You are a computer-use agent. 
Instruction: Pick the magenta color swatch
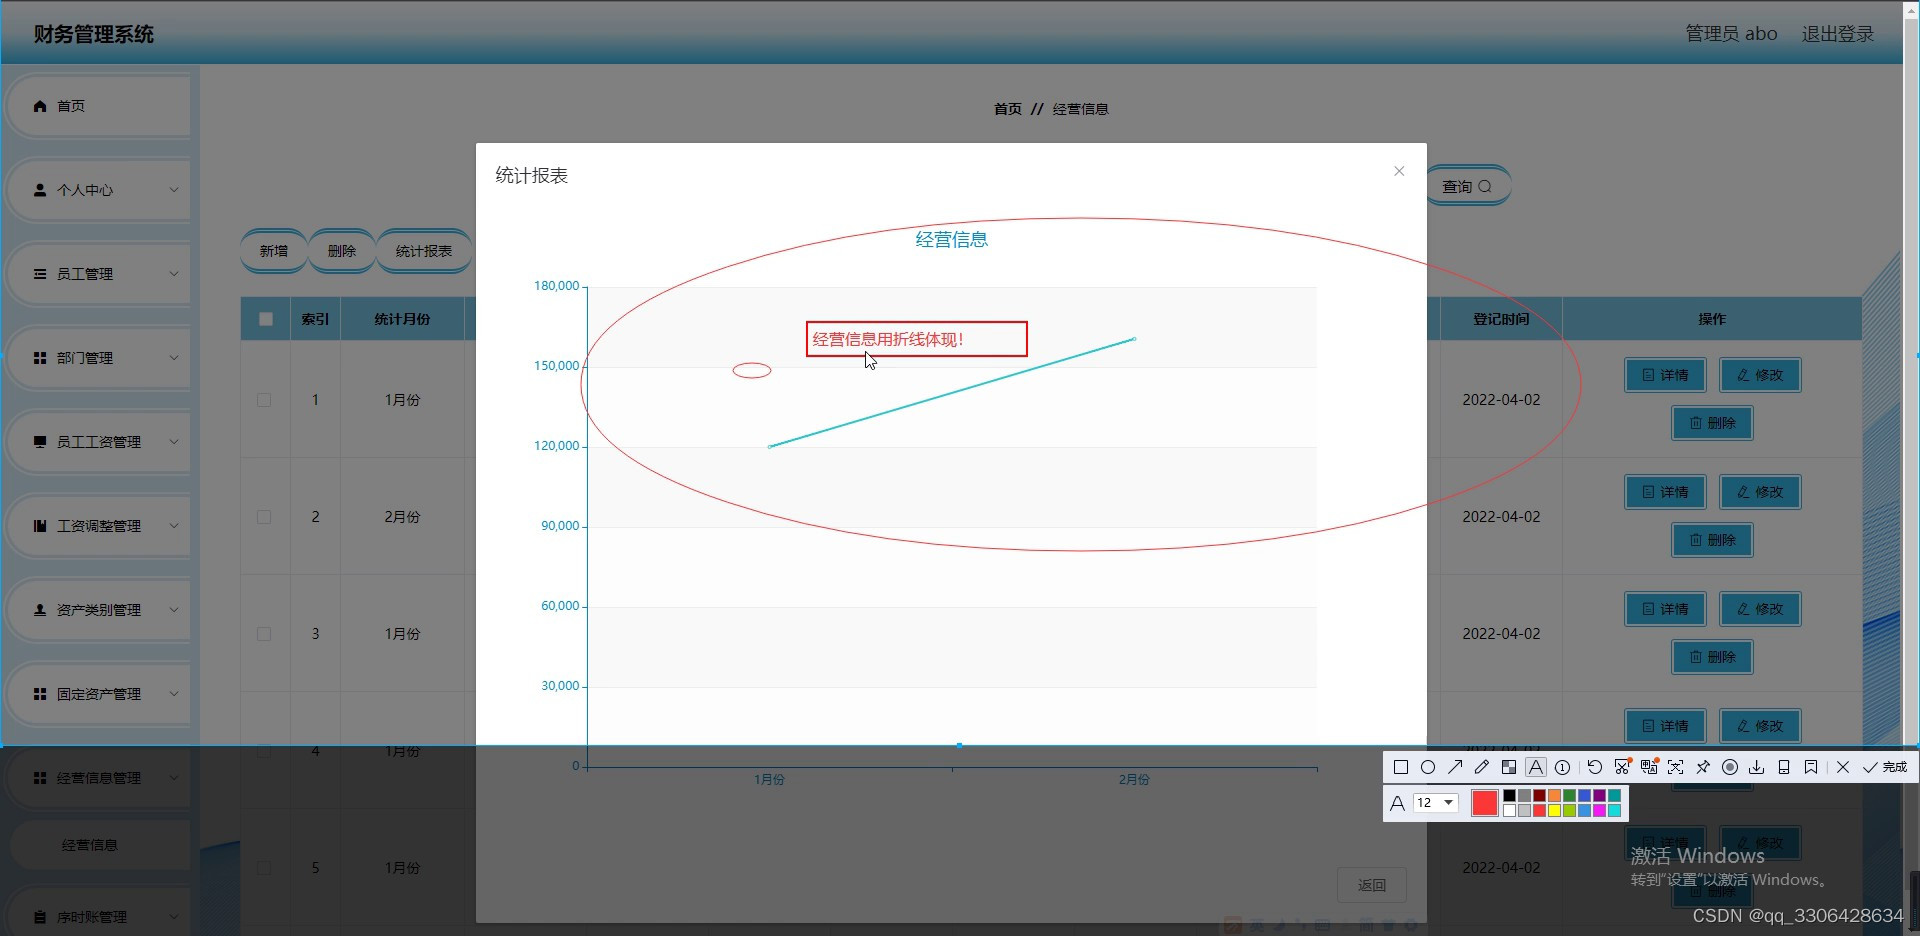1599,811
